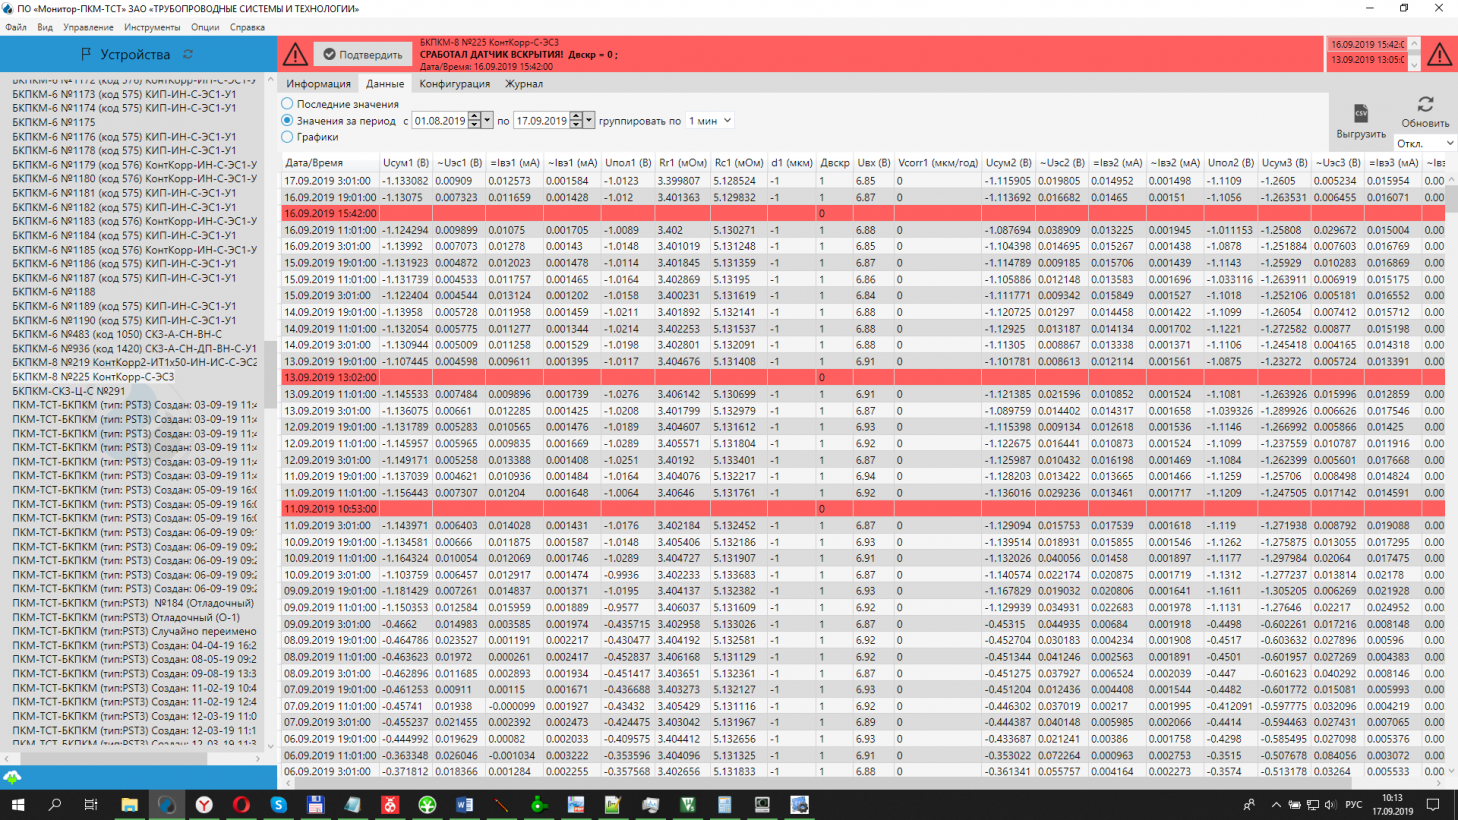Open Yandex Browser from the taskbar

click(x=204, y=805)
